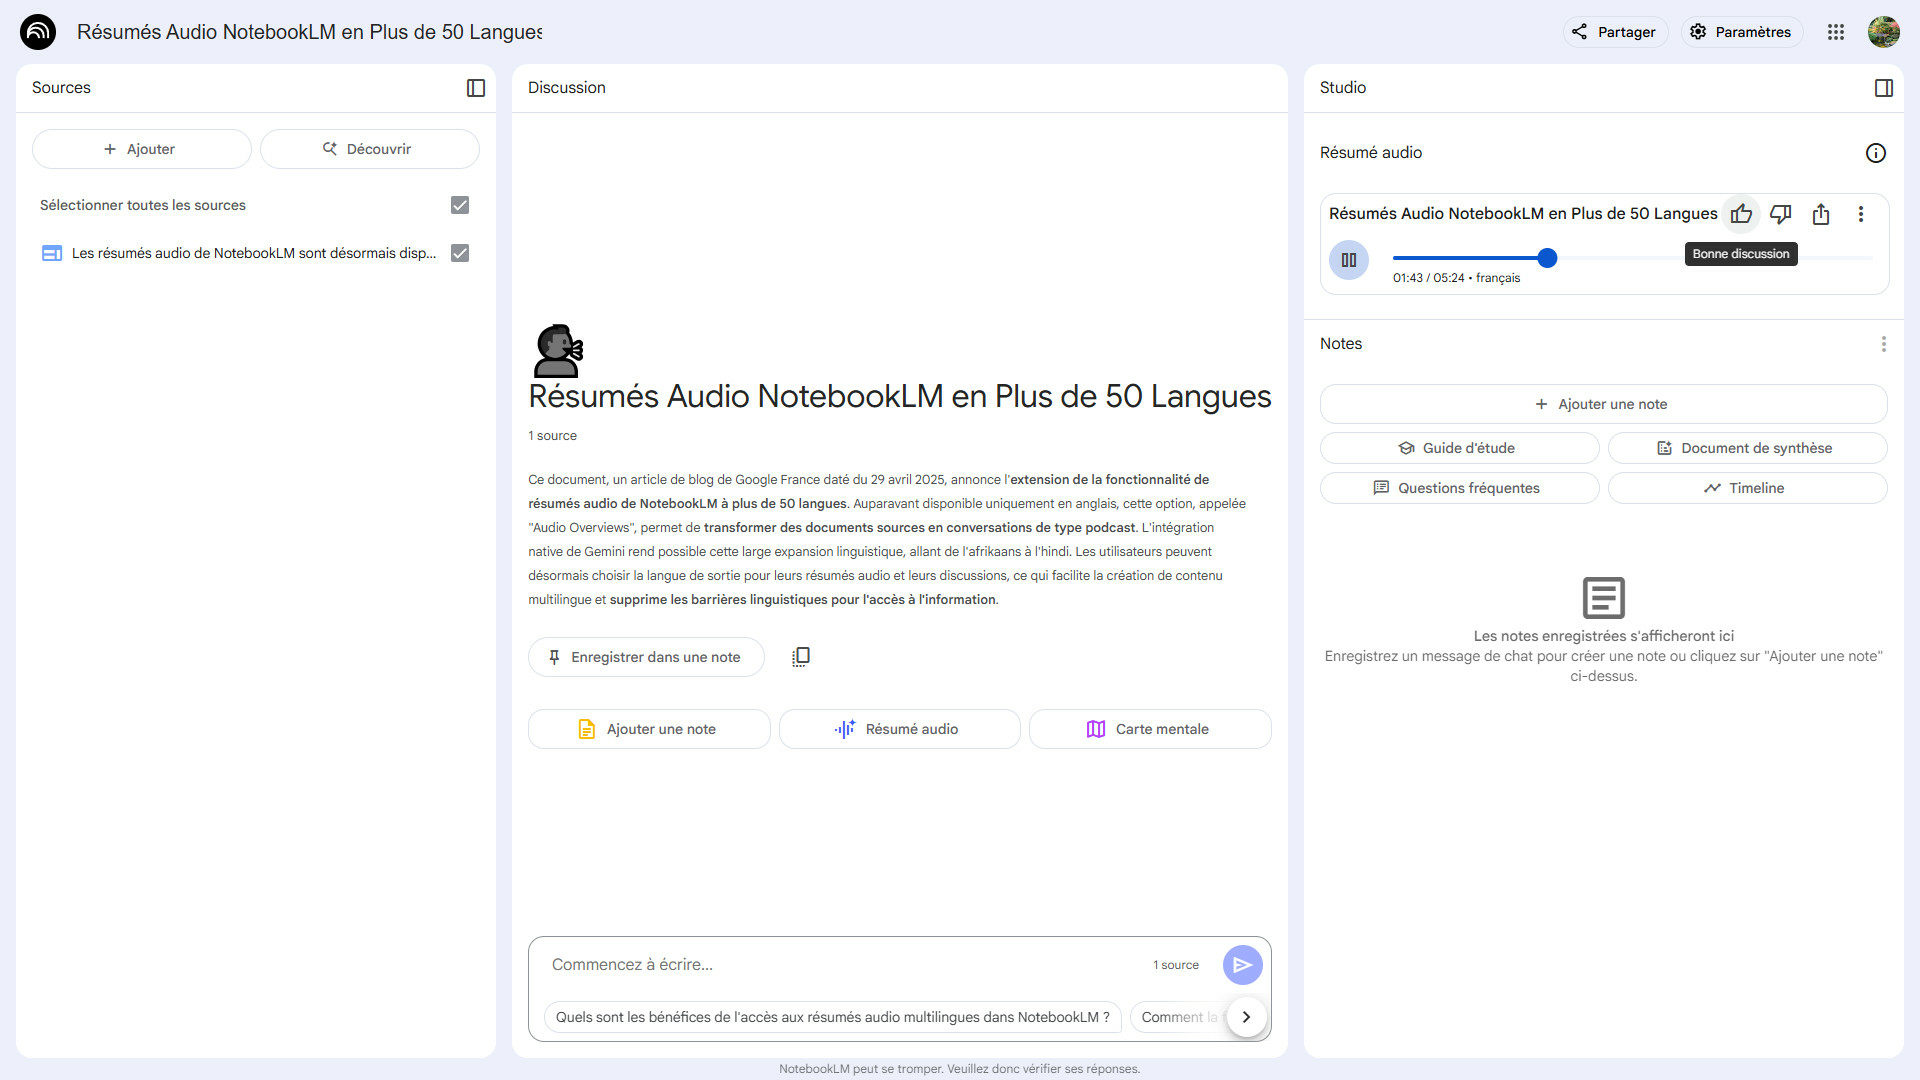Send the chat message
The width and height of the screenshot is (1920, 1080).
pyautogui.click(x=1243, y=965)
